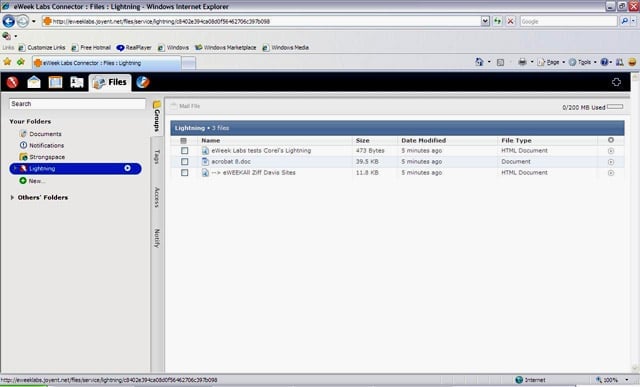Click the plus icon at app bar right
This screenshot has height=387, width=640.
pos(616,82)
